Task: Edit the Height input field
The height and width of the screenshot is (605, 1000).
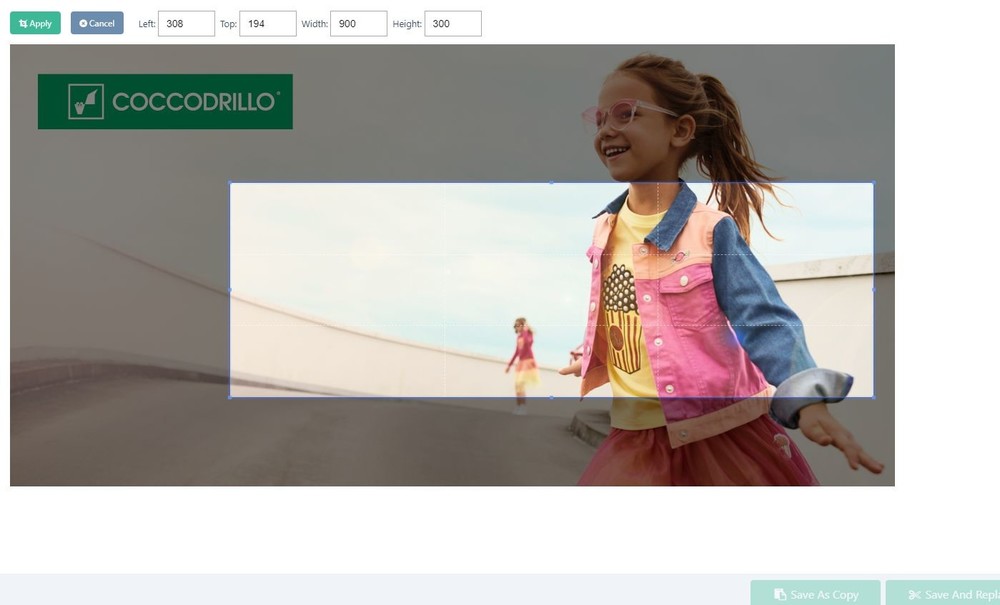Action: pos(452,23)
